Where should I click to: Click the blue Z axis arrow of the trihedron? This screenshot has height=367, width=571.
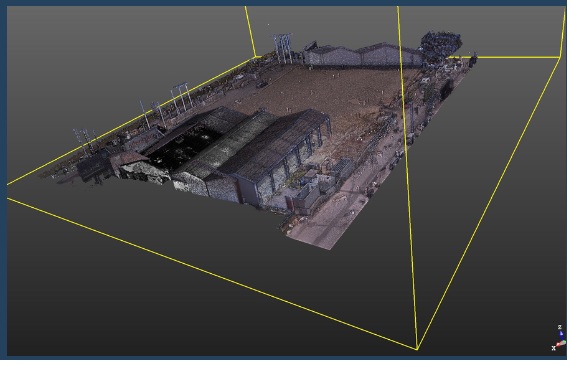click(561, 335)
